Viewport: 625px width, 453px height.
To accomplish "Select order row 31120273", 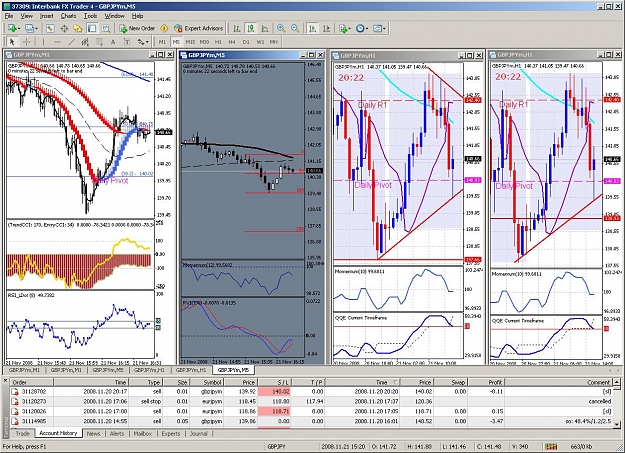I will click(312, 402).
